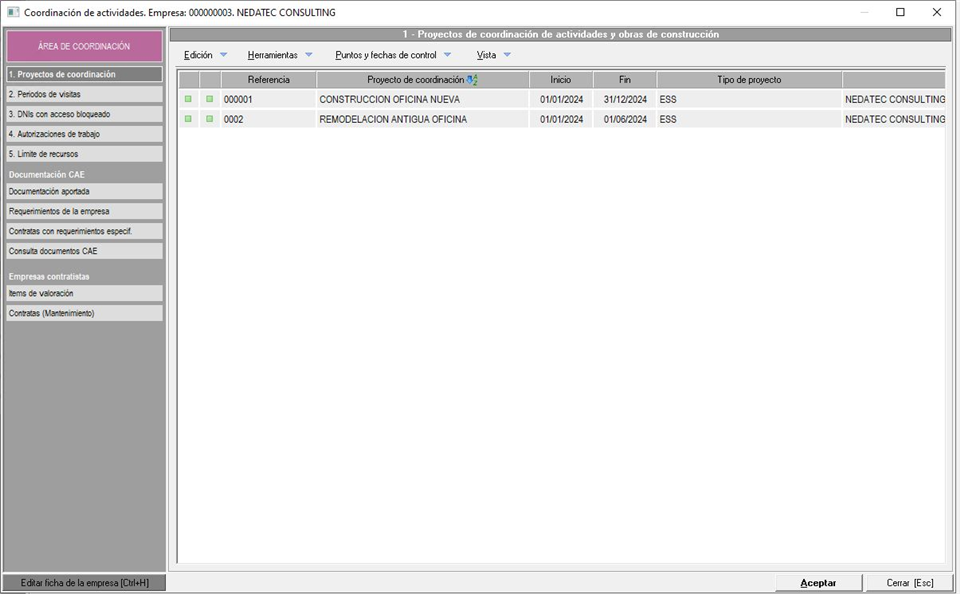Click second green status icon of project 000001
The image size is (960, 594).
point(209,99)
